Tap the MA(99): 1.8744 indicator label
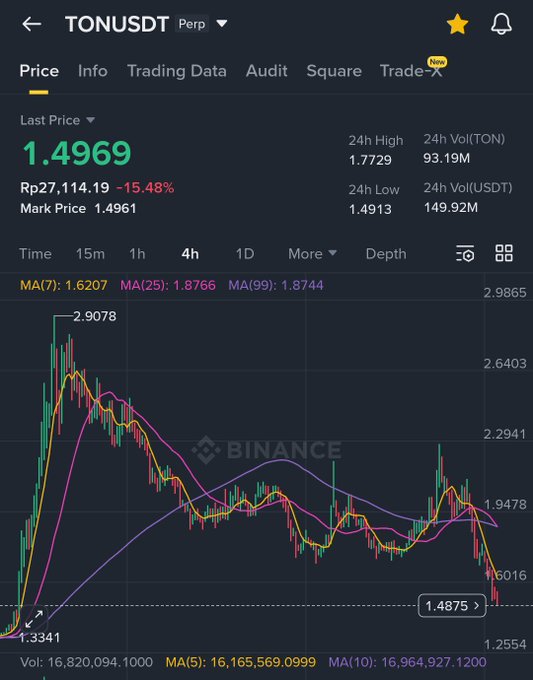 pyautogui.click(x=276, y=285)
